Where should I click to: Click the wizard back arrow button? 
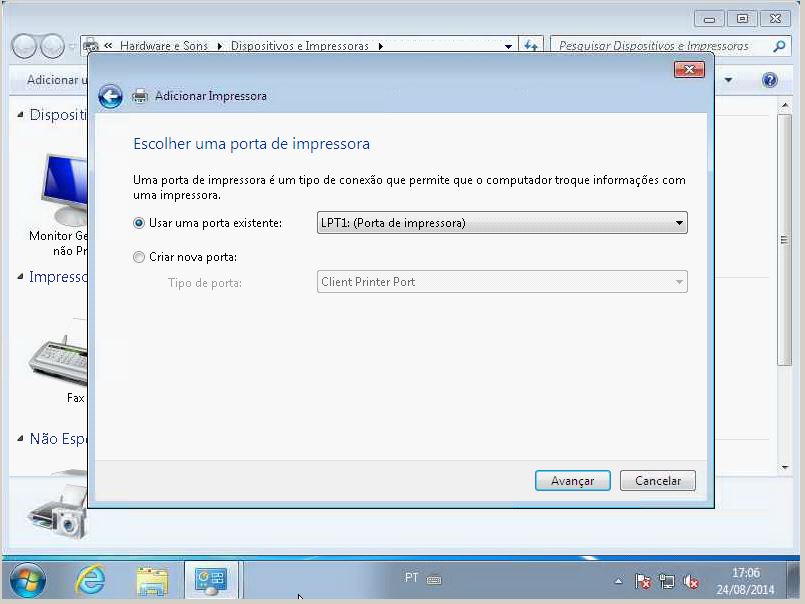(x=110, y=96)
